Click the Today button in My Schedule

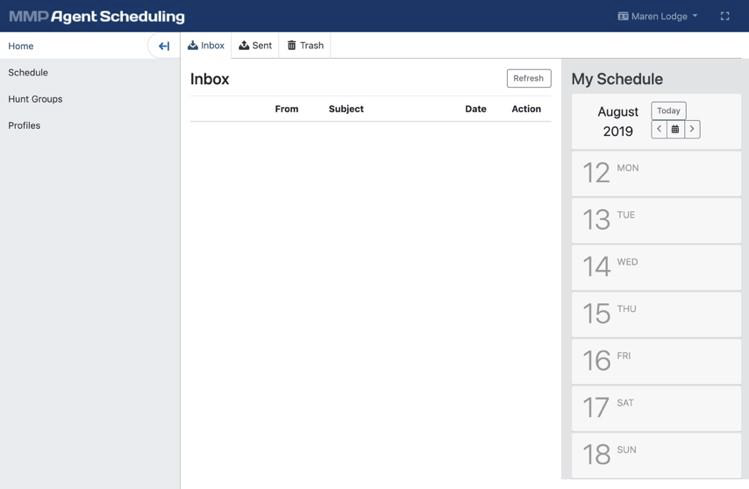(668, 111)
